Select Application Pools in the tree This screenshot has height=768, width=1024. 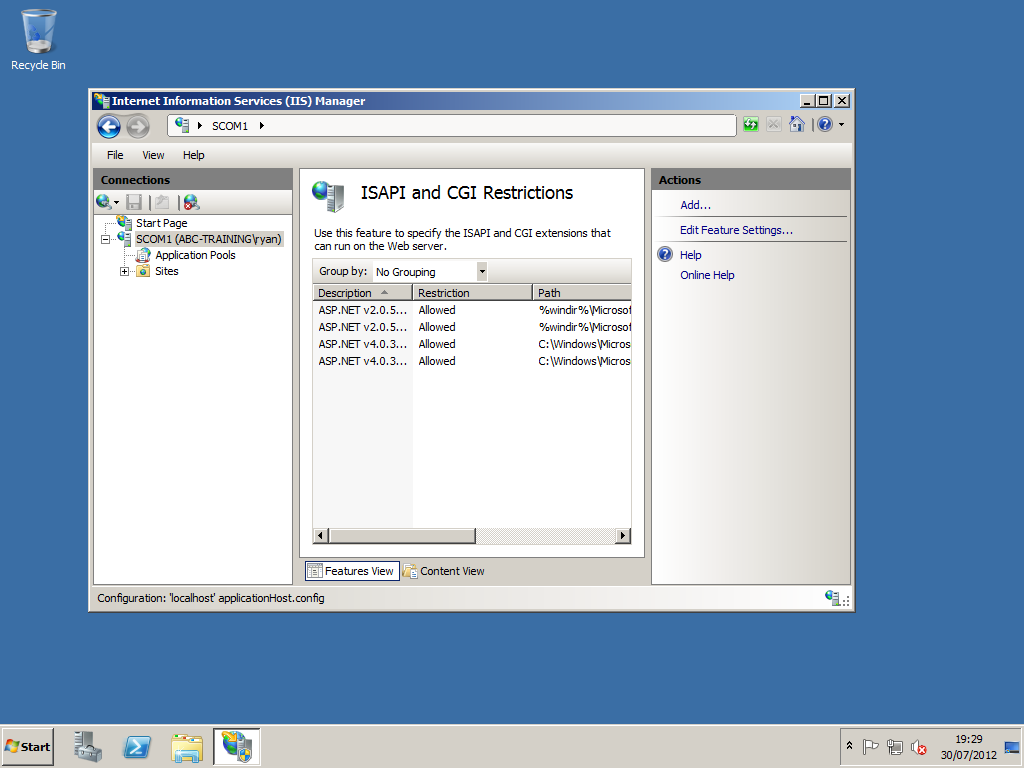pos(195,255)
